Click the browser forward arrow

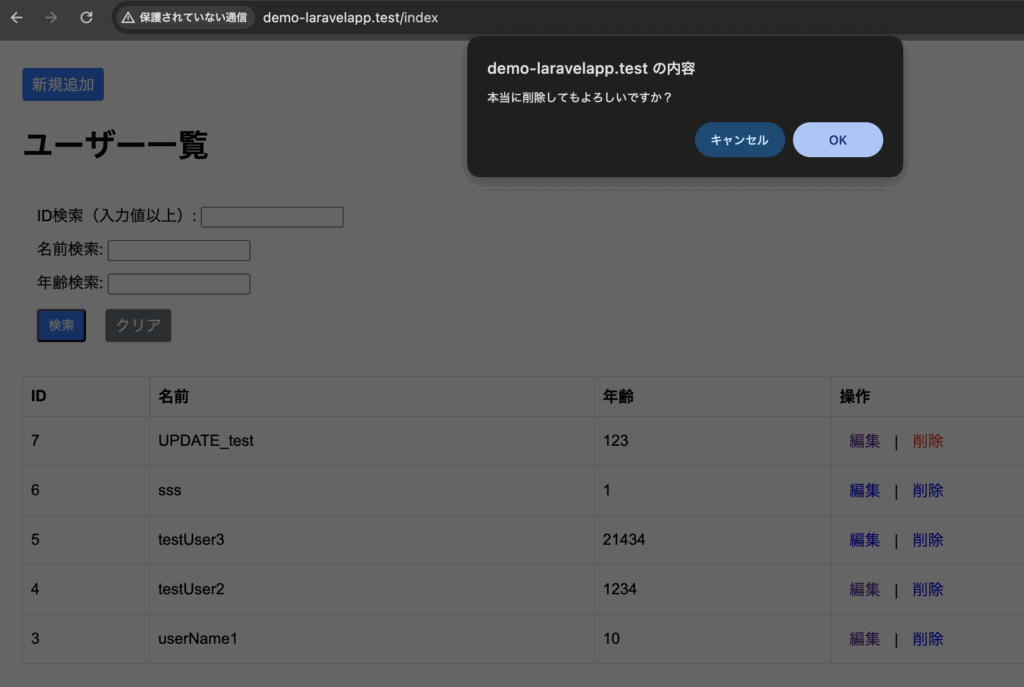(x=51, y=18)
